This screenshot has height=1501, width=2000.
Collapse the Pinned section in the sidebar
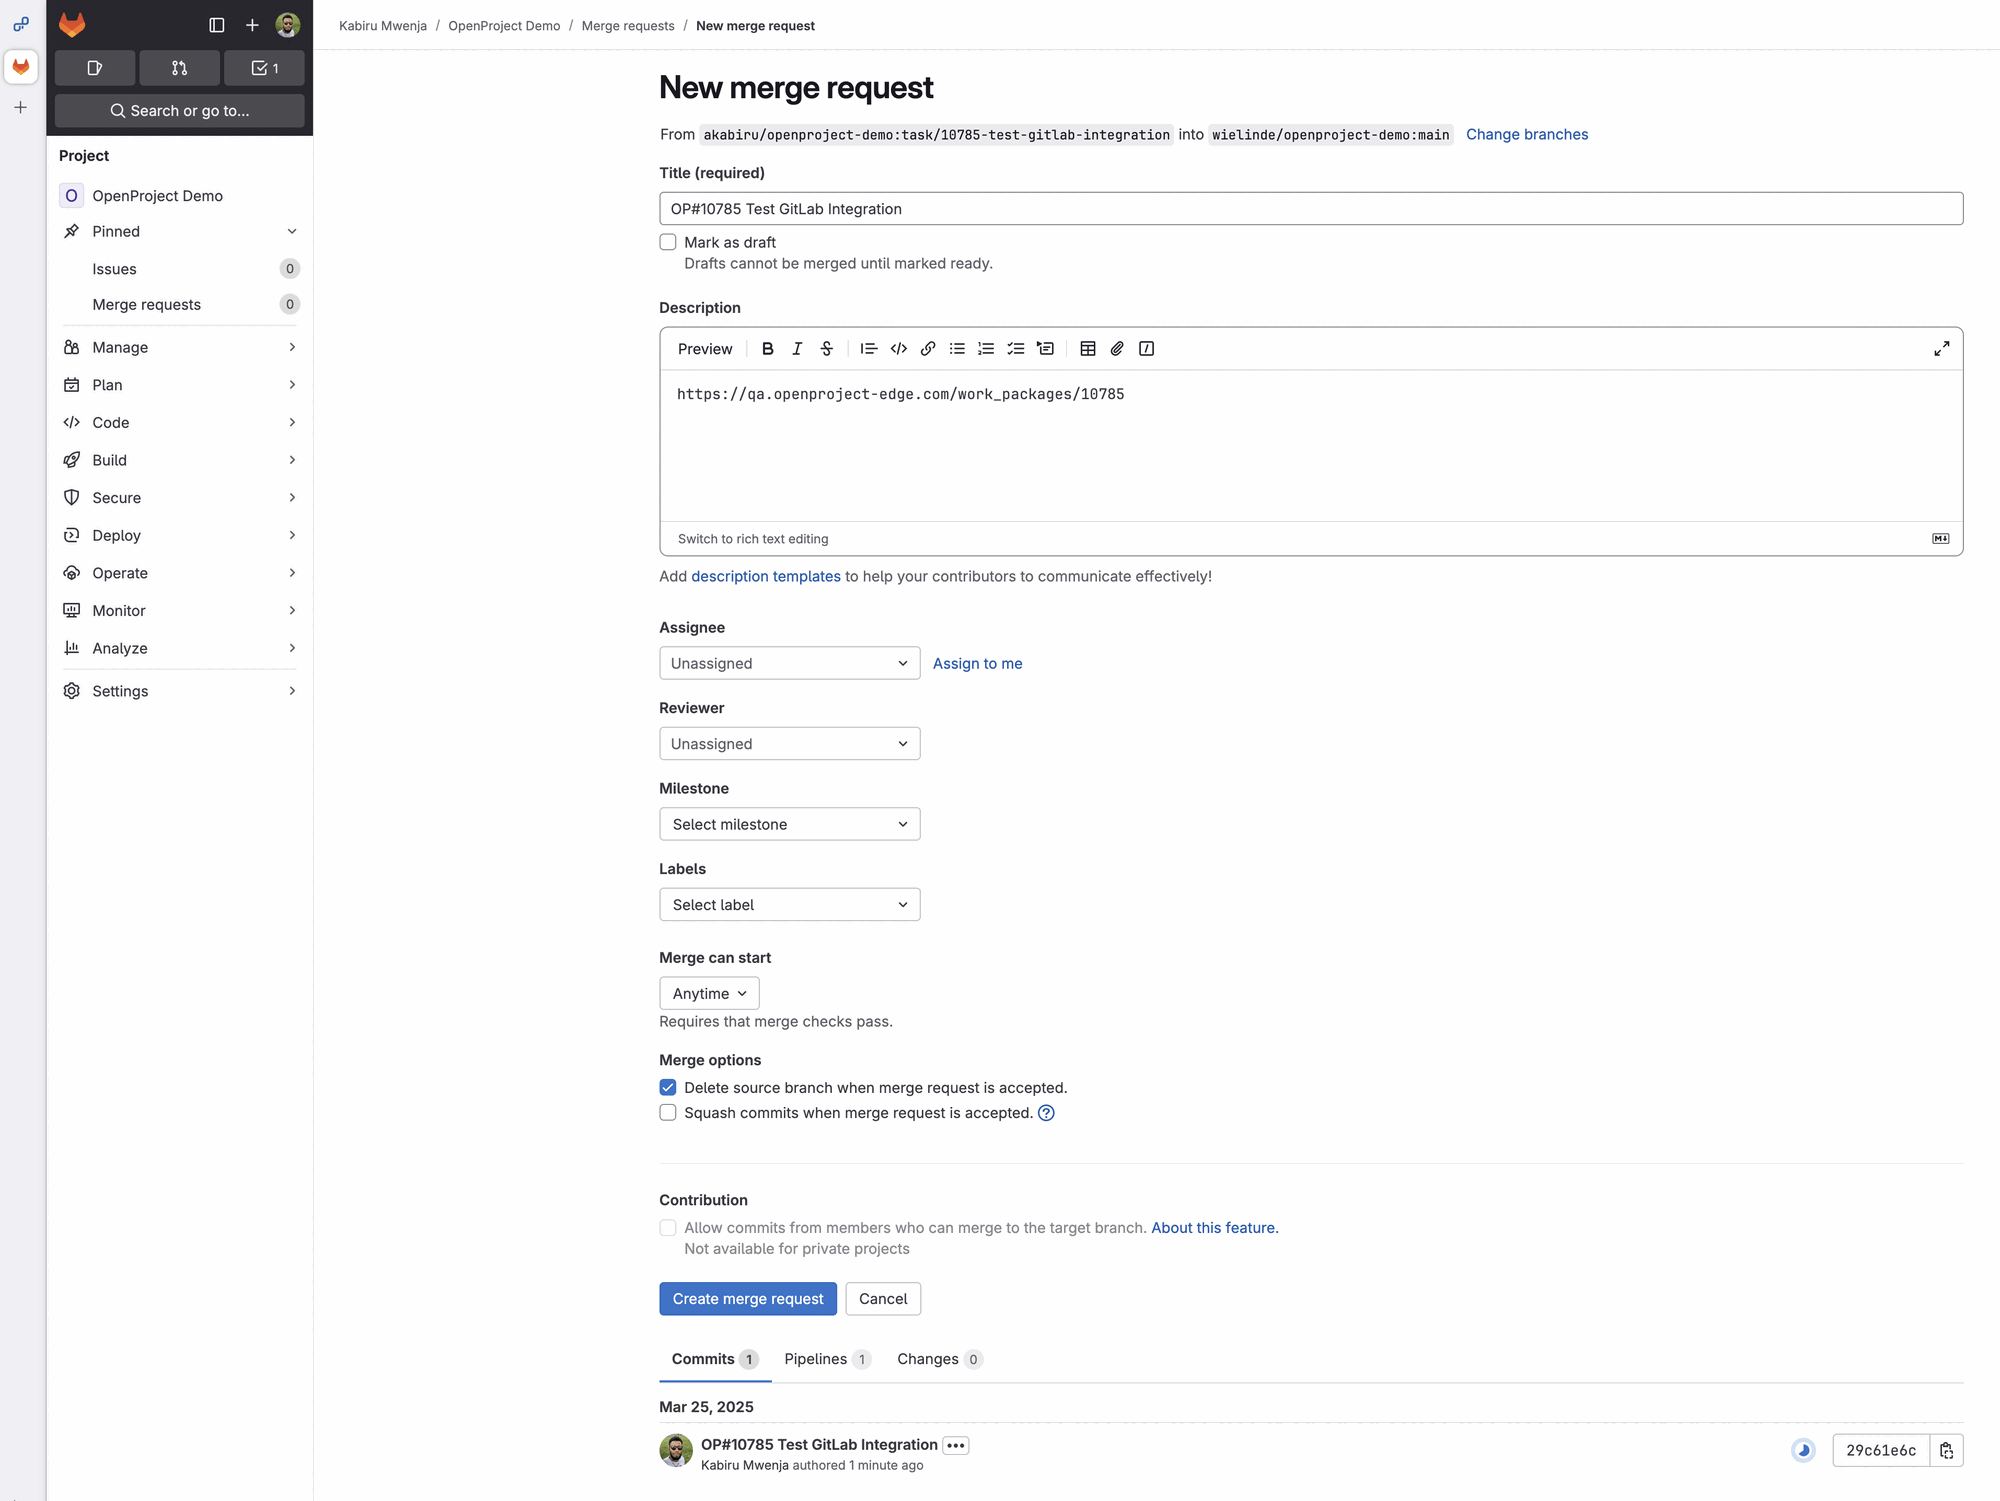292,231
